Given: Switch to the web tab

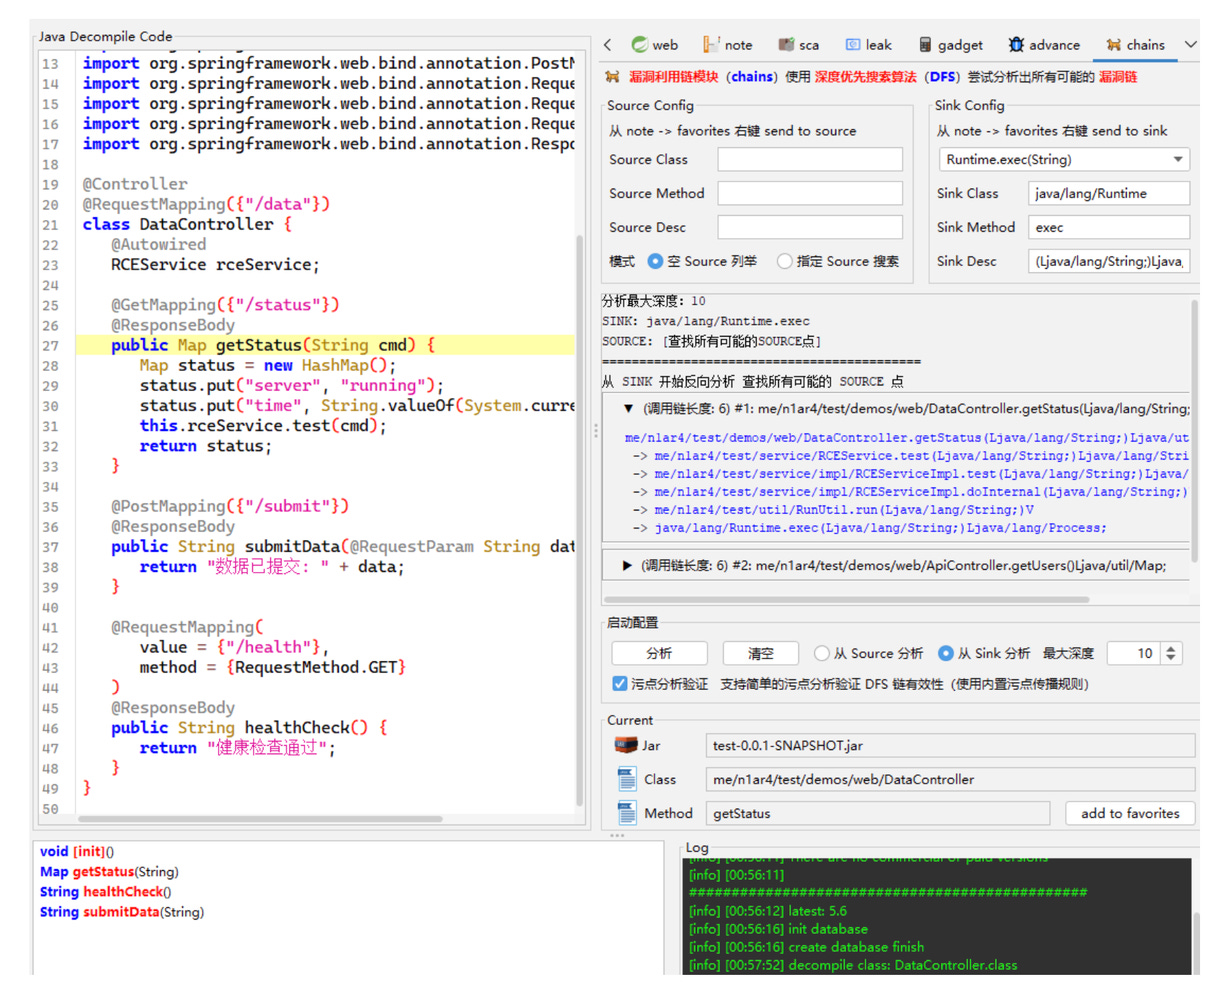Looking at the screenshot, I should tap(655, 45).
